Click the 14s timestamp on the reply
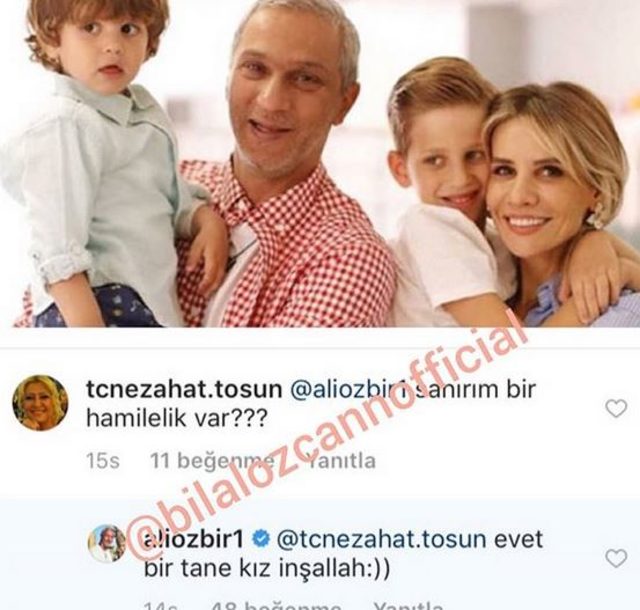This screenshot has width=640, height=610. (x=161, y=606)
